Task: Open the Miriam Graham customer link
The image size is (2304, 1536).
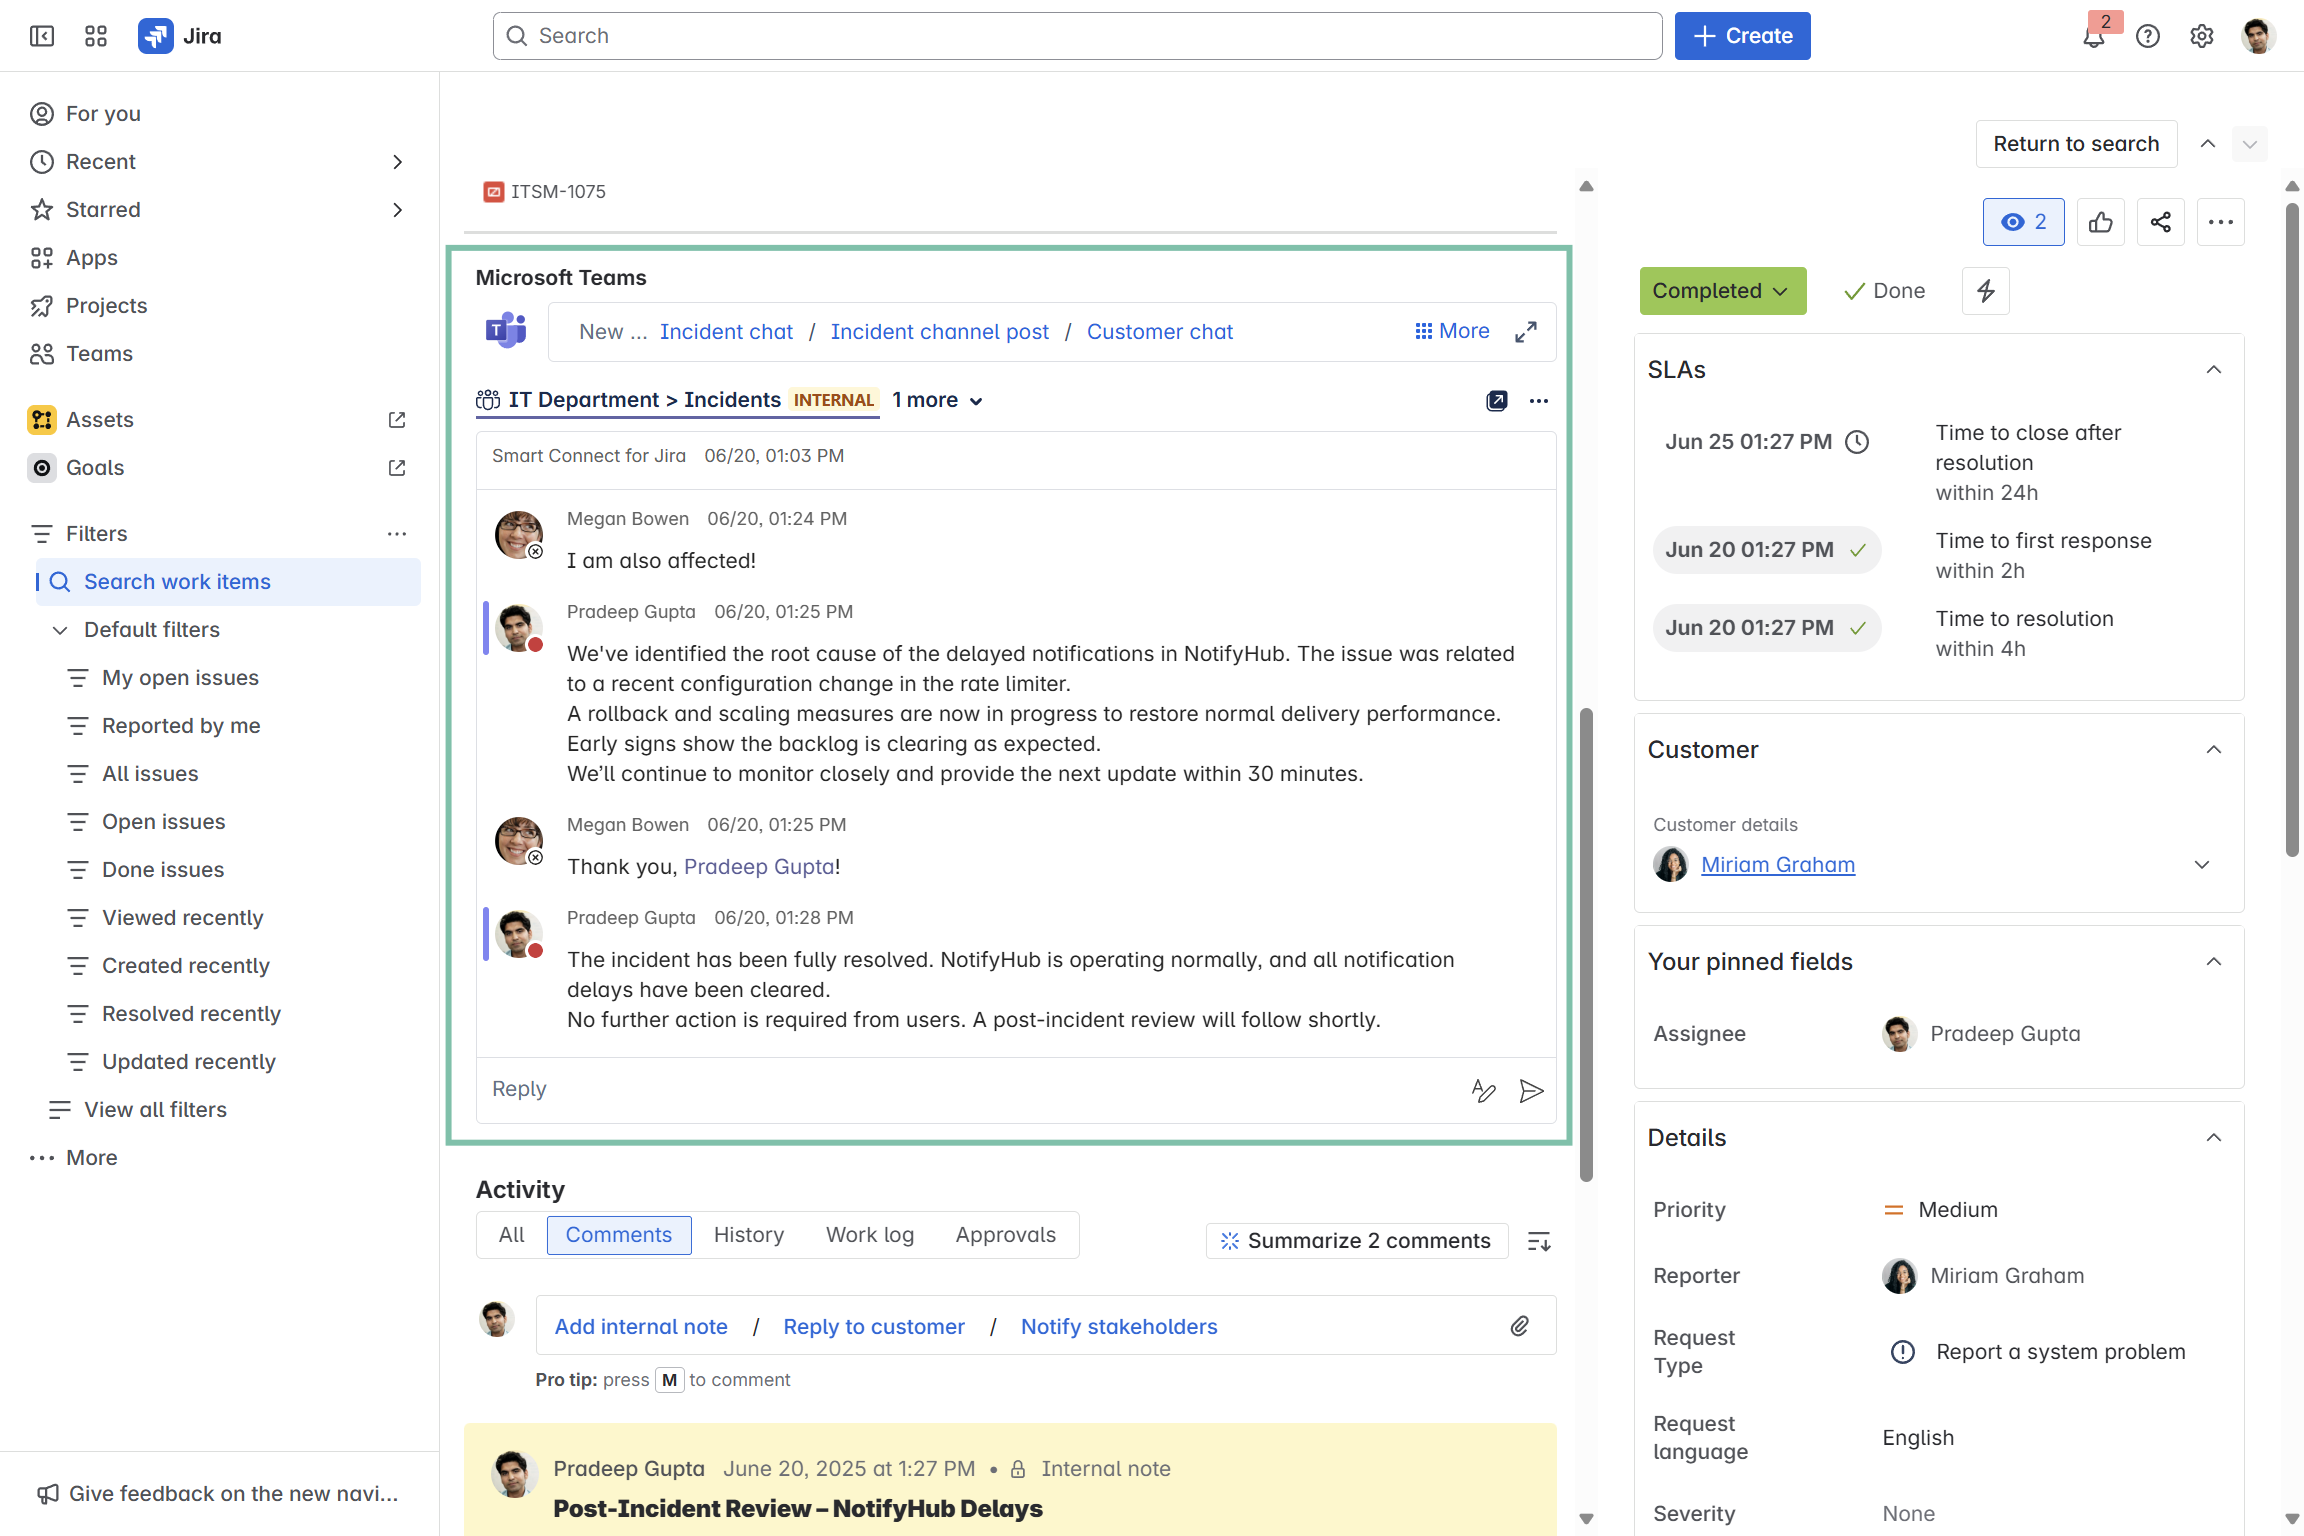Action: 1777,865
